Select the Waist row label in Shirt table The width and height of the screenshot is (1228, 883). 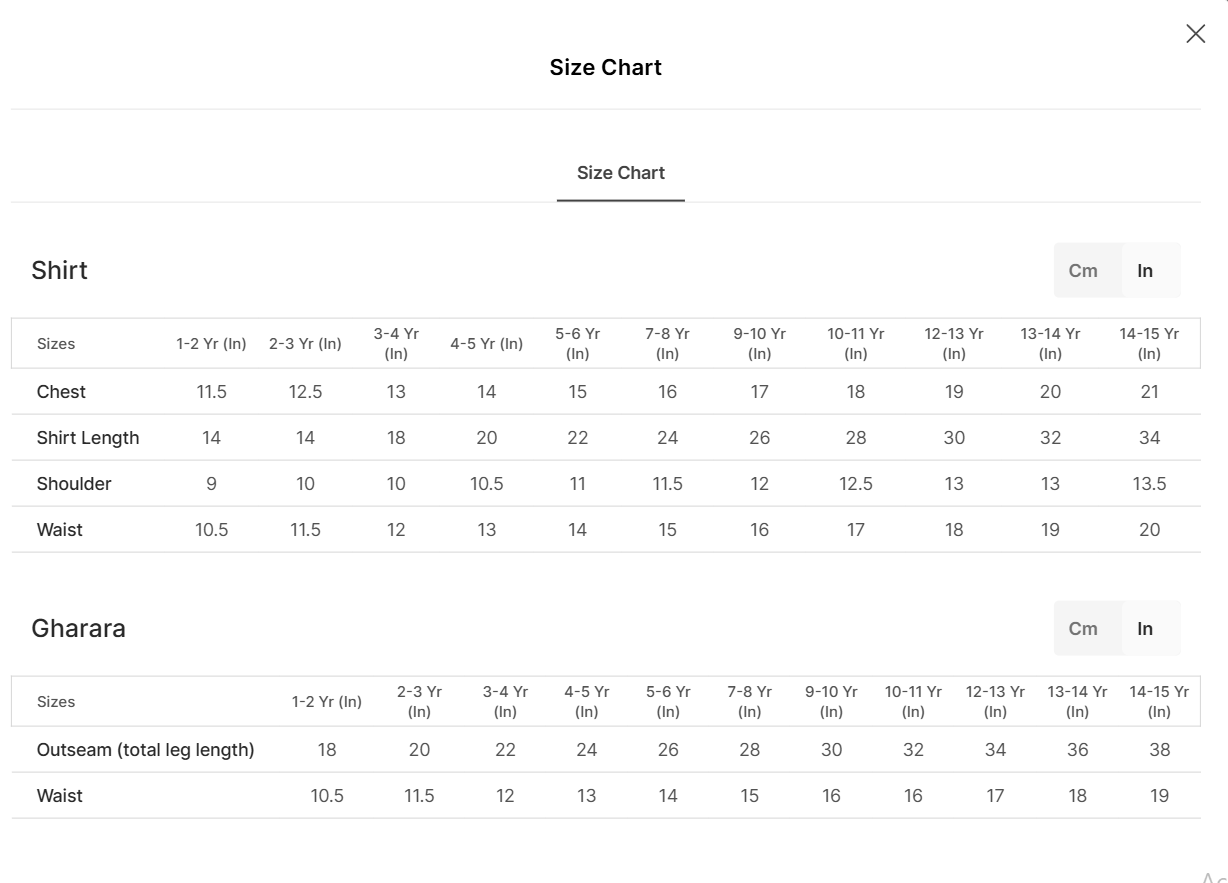pos(60,530)
